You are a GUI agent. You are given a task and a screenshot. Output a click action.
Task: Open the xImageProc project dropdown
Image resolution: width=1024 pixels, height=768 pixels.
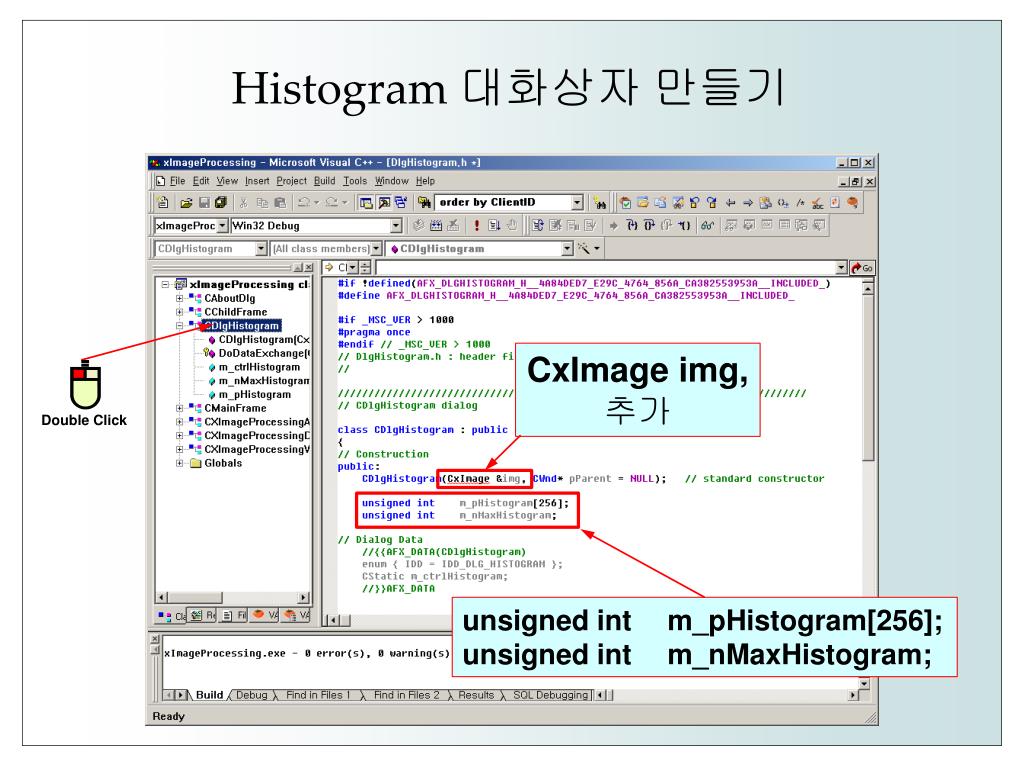point(222,225)
